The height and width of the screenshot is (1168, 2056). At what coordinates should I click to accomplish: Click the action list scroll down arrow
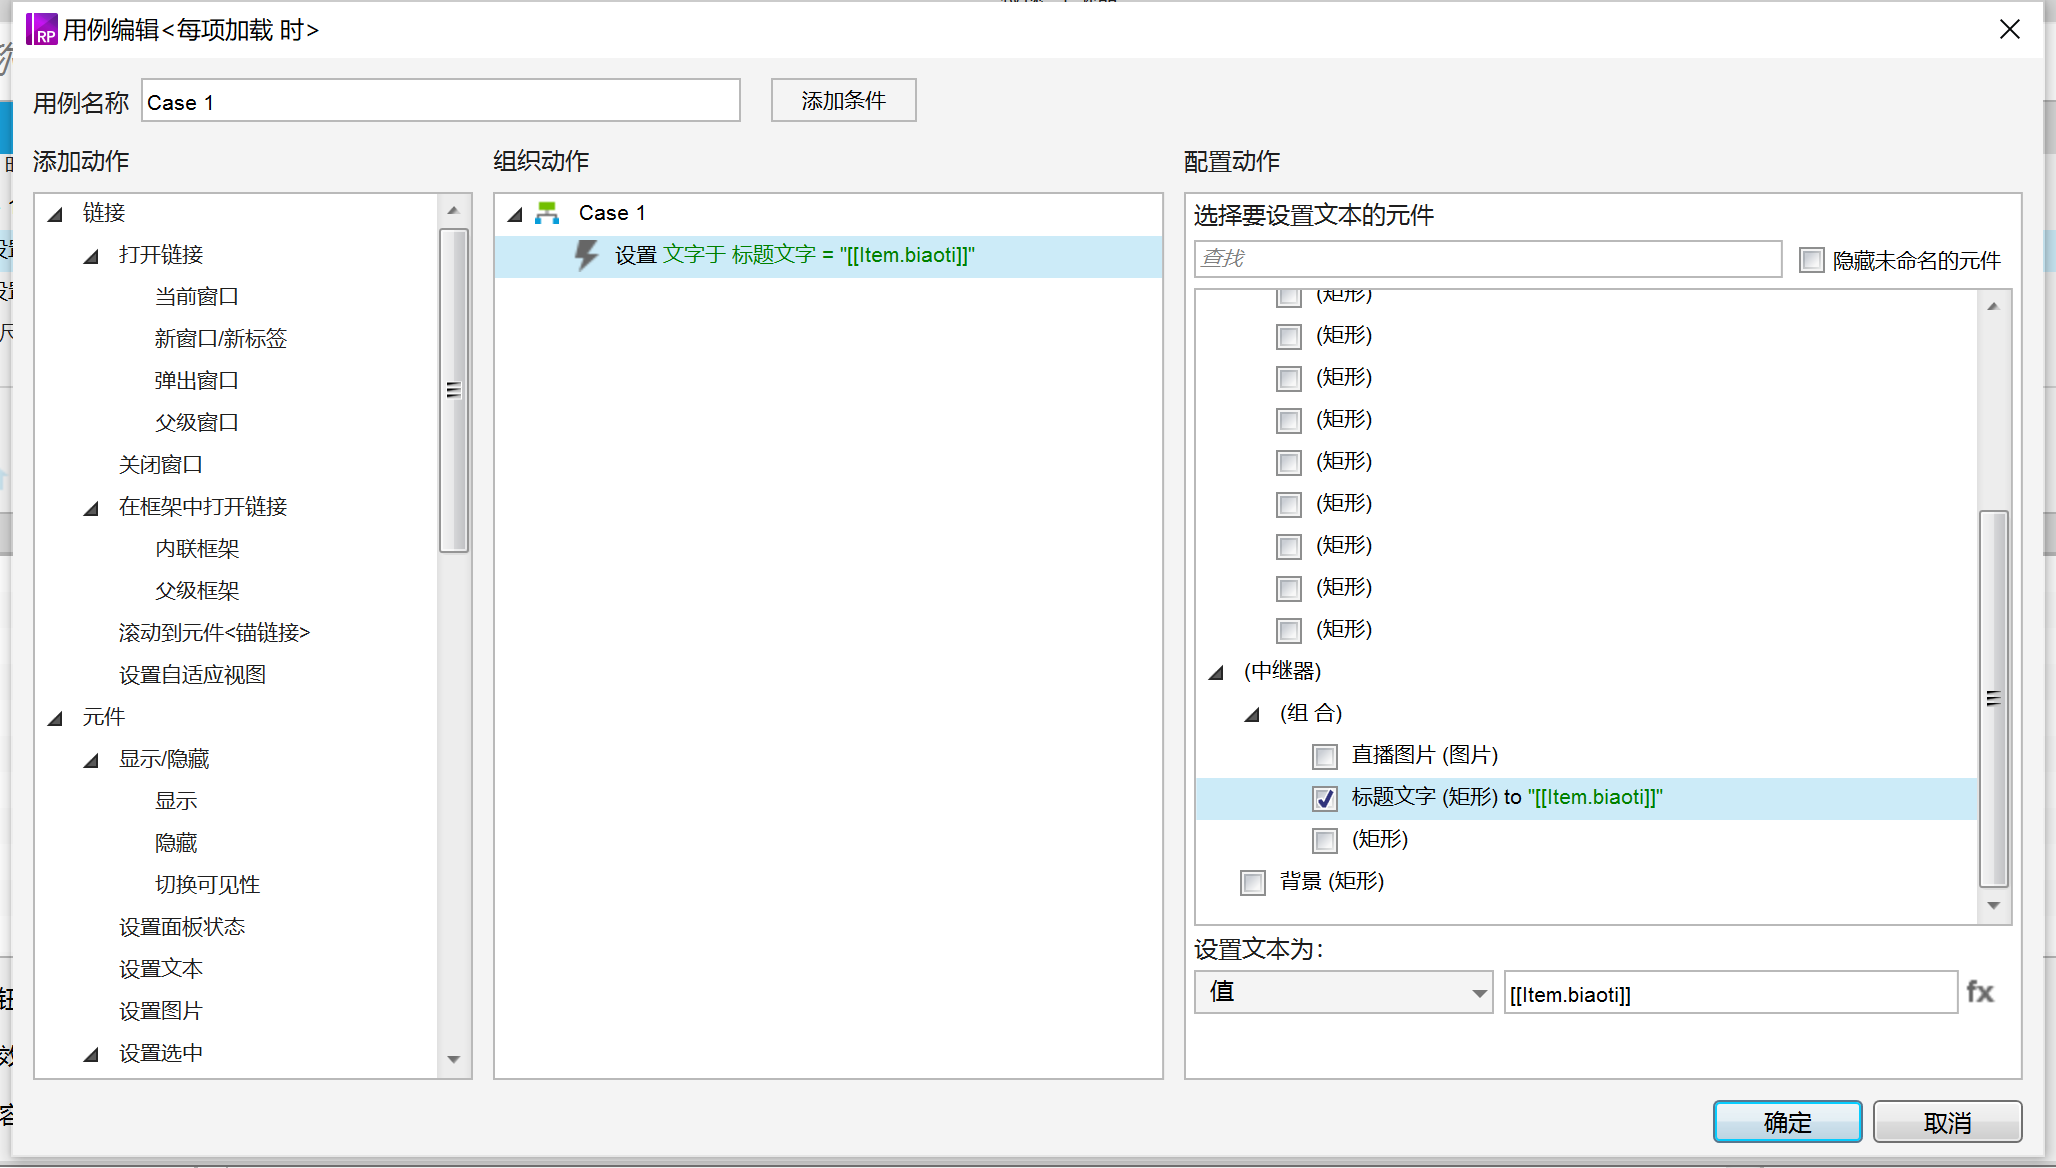454,1060
